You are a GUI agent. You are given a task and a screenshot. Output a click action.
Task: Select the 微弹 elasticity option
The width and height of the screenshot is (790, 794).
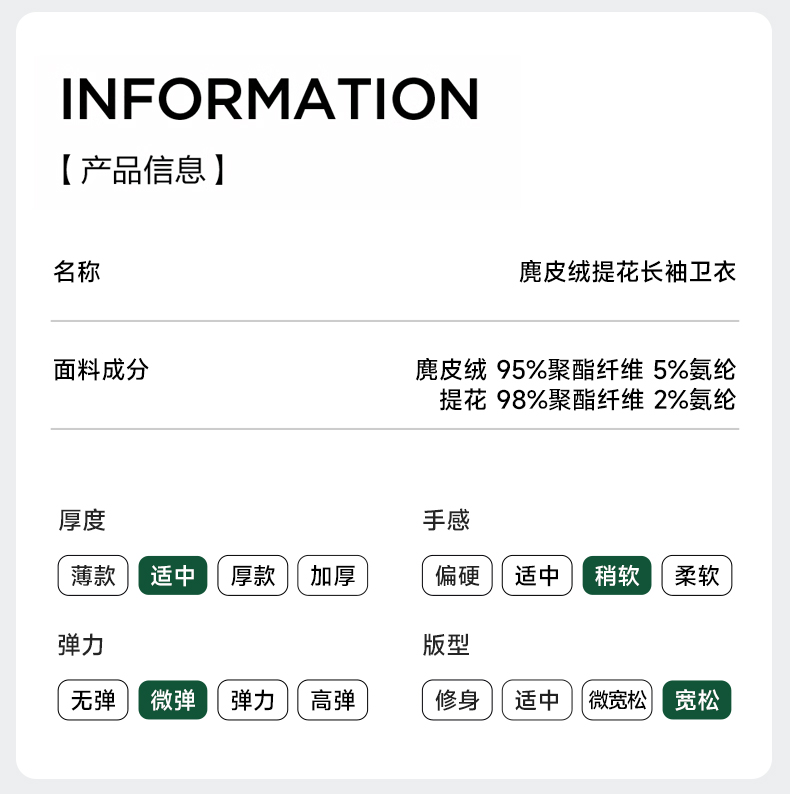click(173, 700)
